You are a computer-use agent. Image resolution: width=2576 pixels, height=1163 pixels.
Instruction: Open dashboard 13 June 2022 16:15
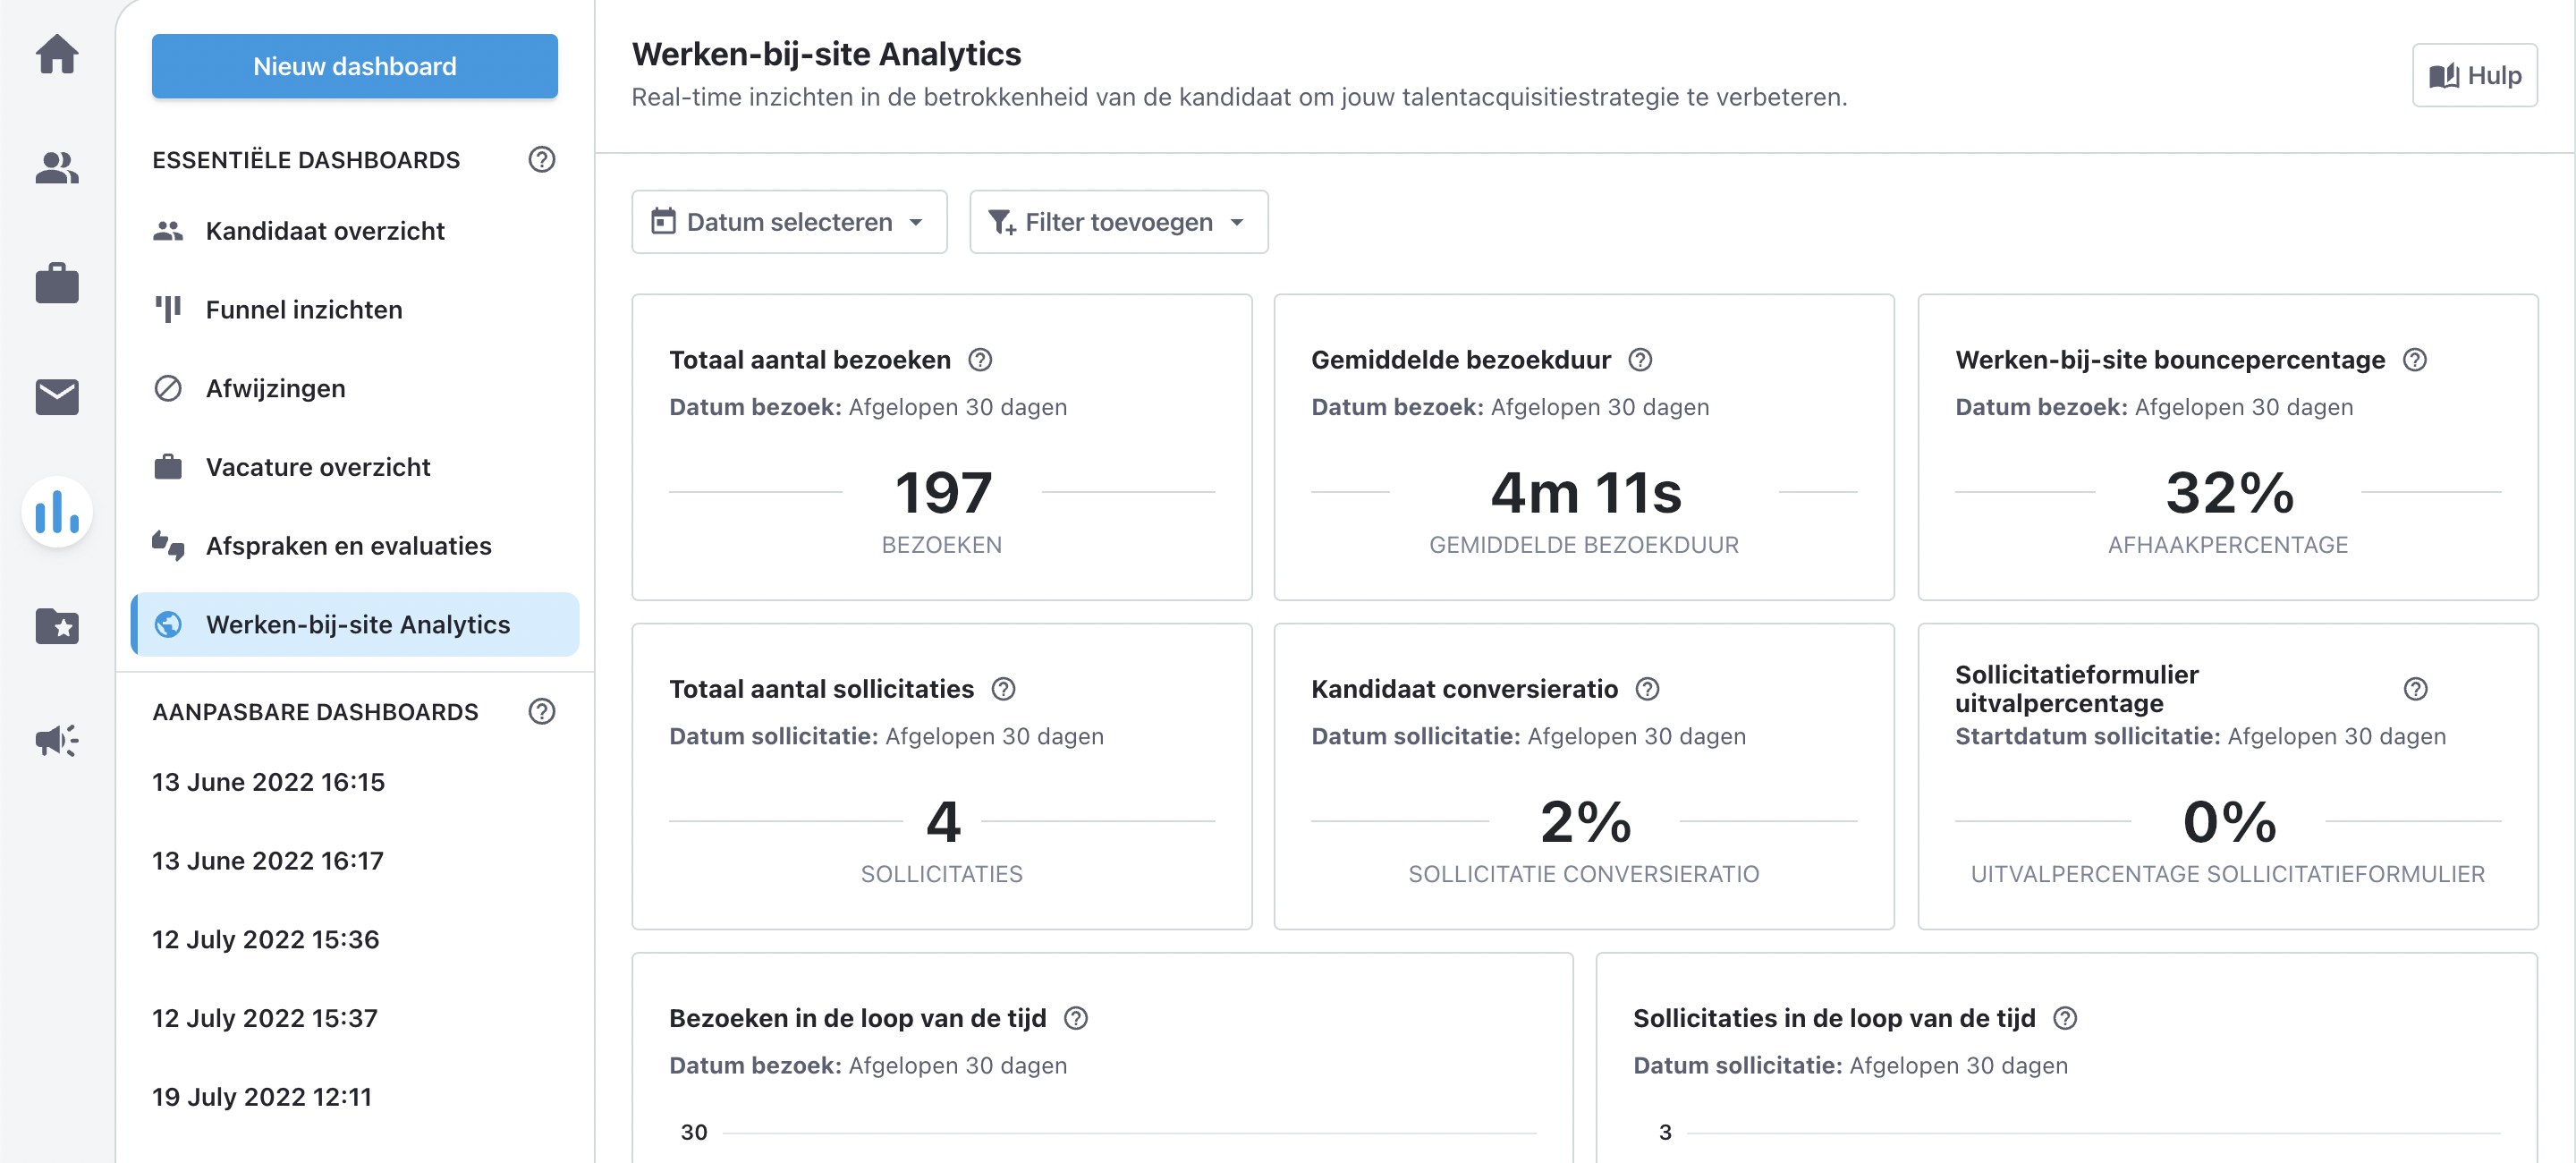point(268,782)
